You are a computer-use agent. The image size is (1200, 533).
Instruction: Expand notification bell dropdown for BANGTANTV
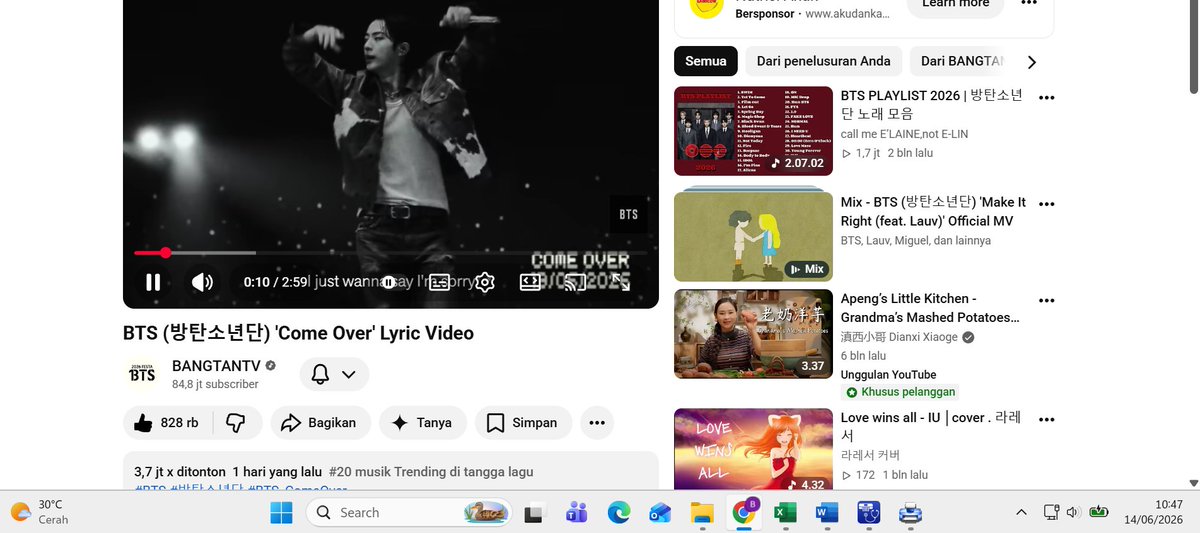[x=334, y=374]
